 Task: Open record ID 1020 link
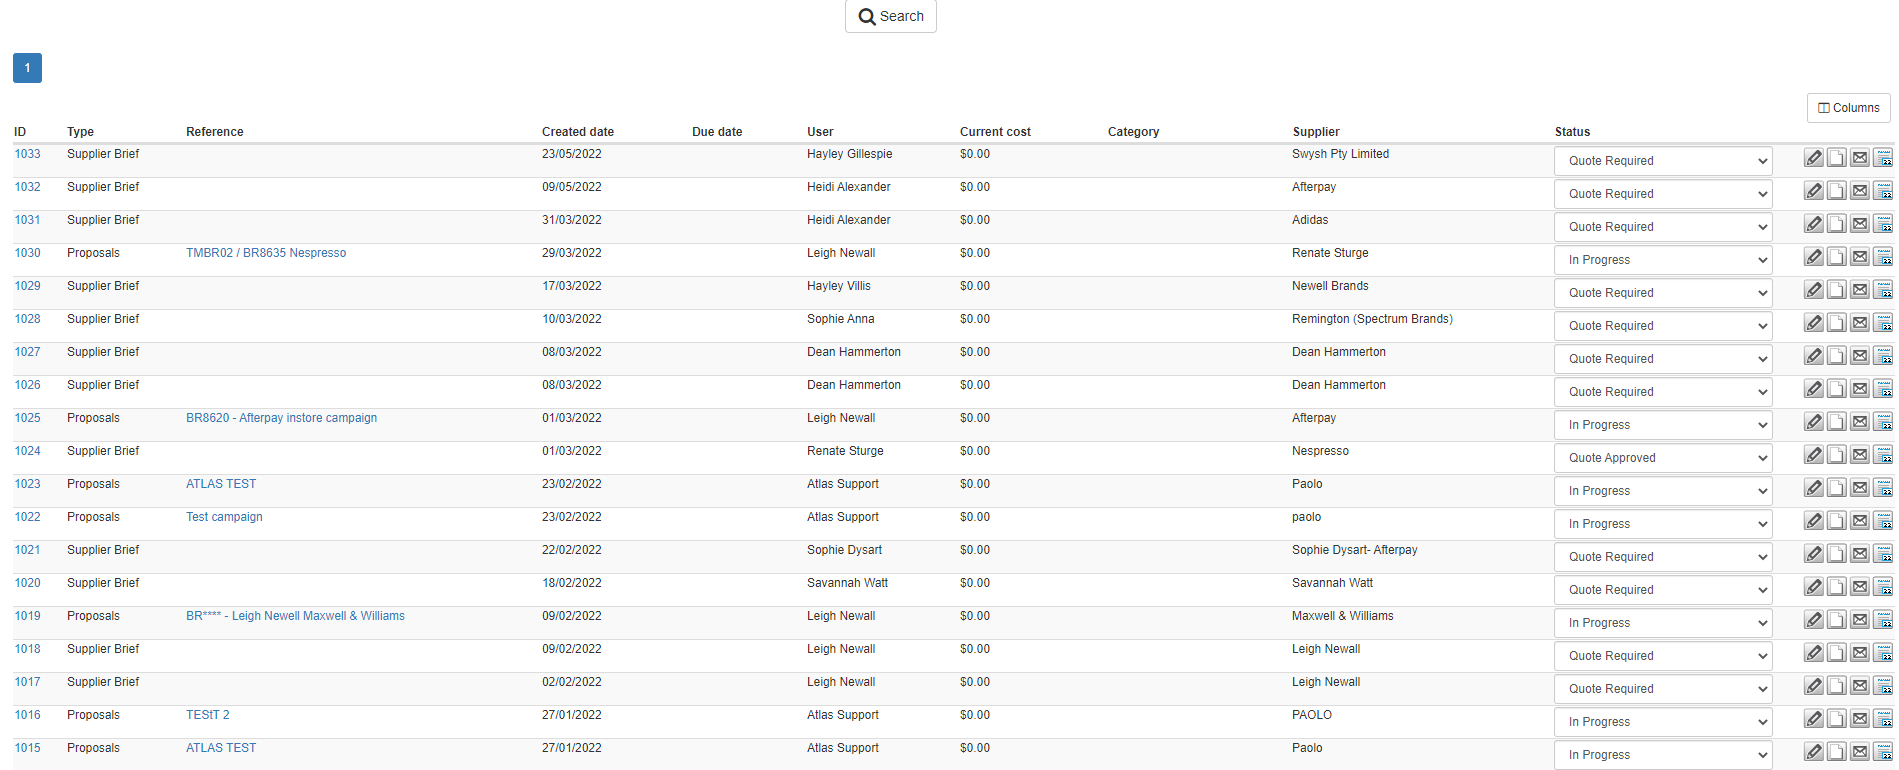click(27, 583)
